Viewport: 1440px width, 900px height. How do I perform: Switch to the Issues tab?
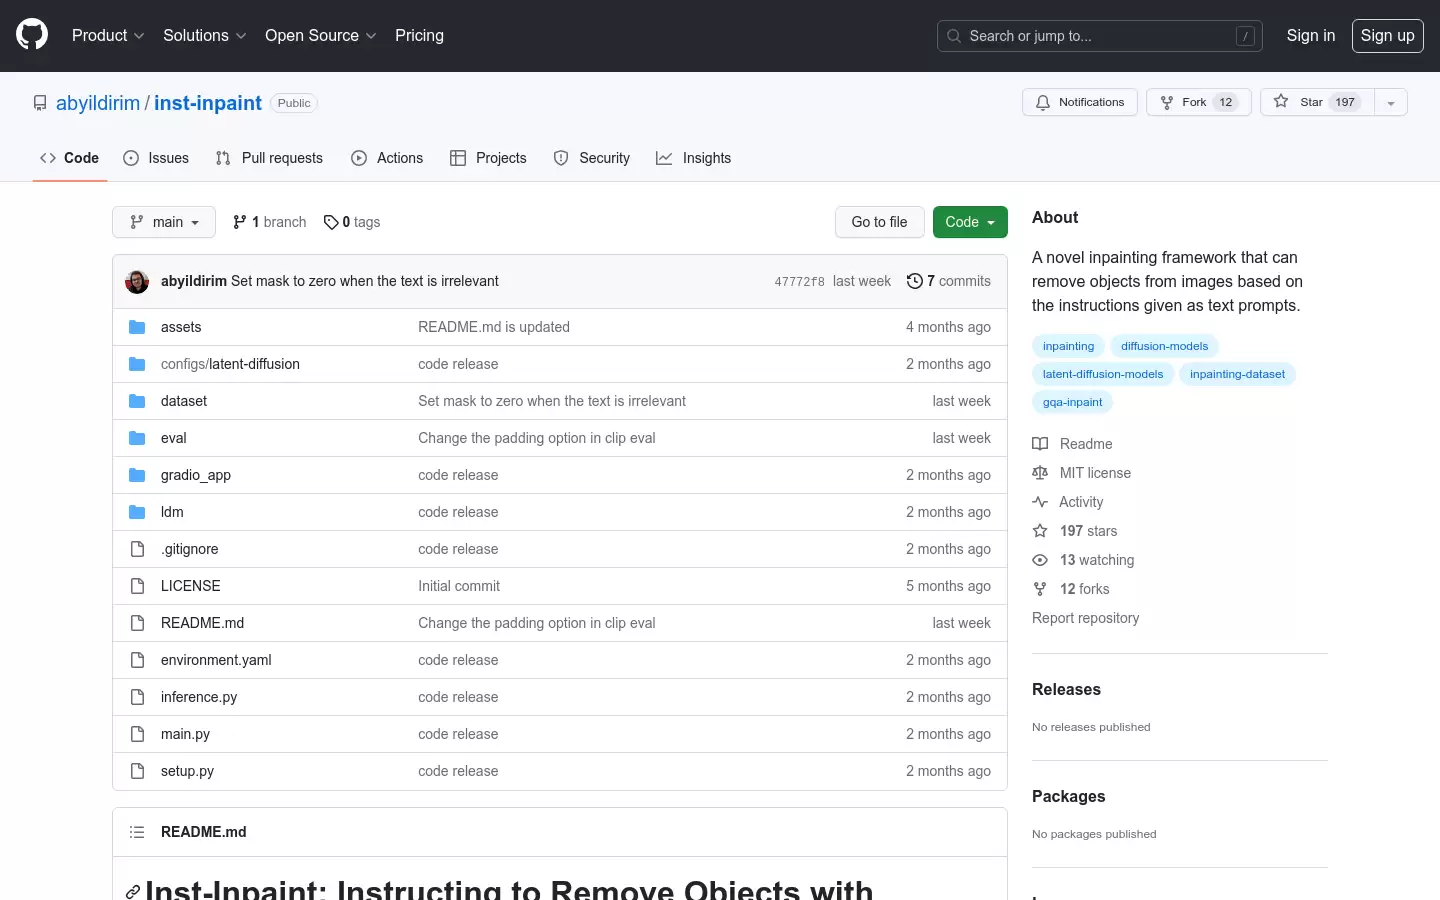pos(156,158)
